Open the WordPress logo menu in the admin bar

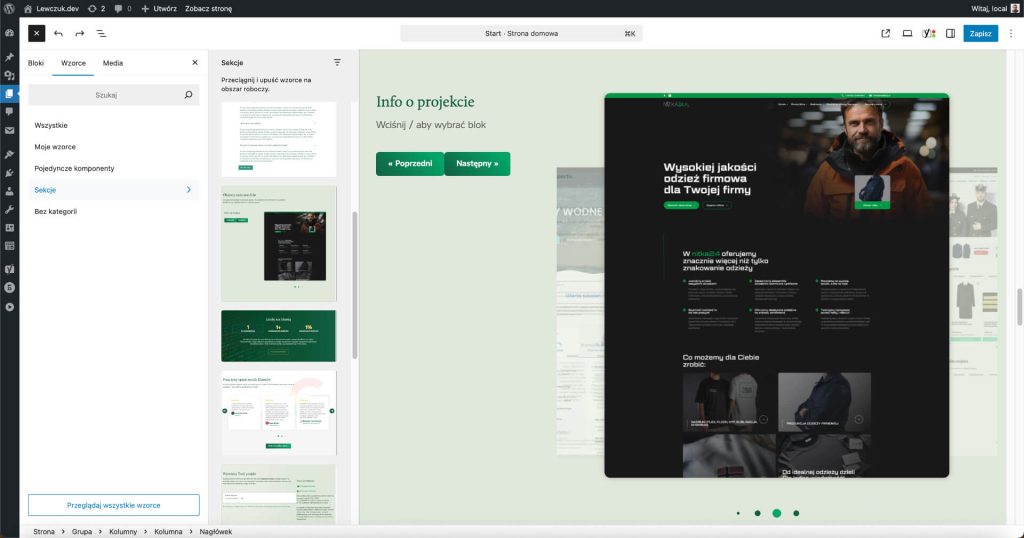coord(9,8)
